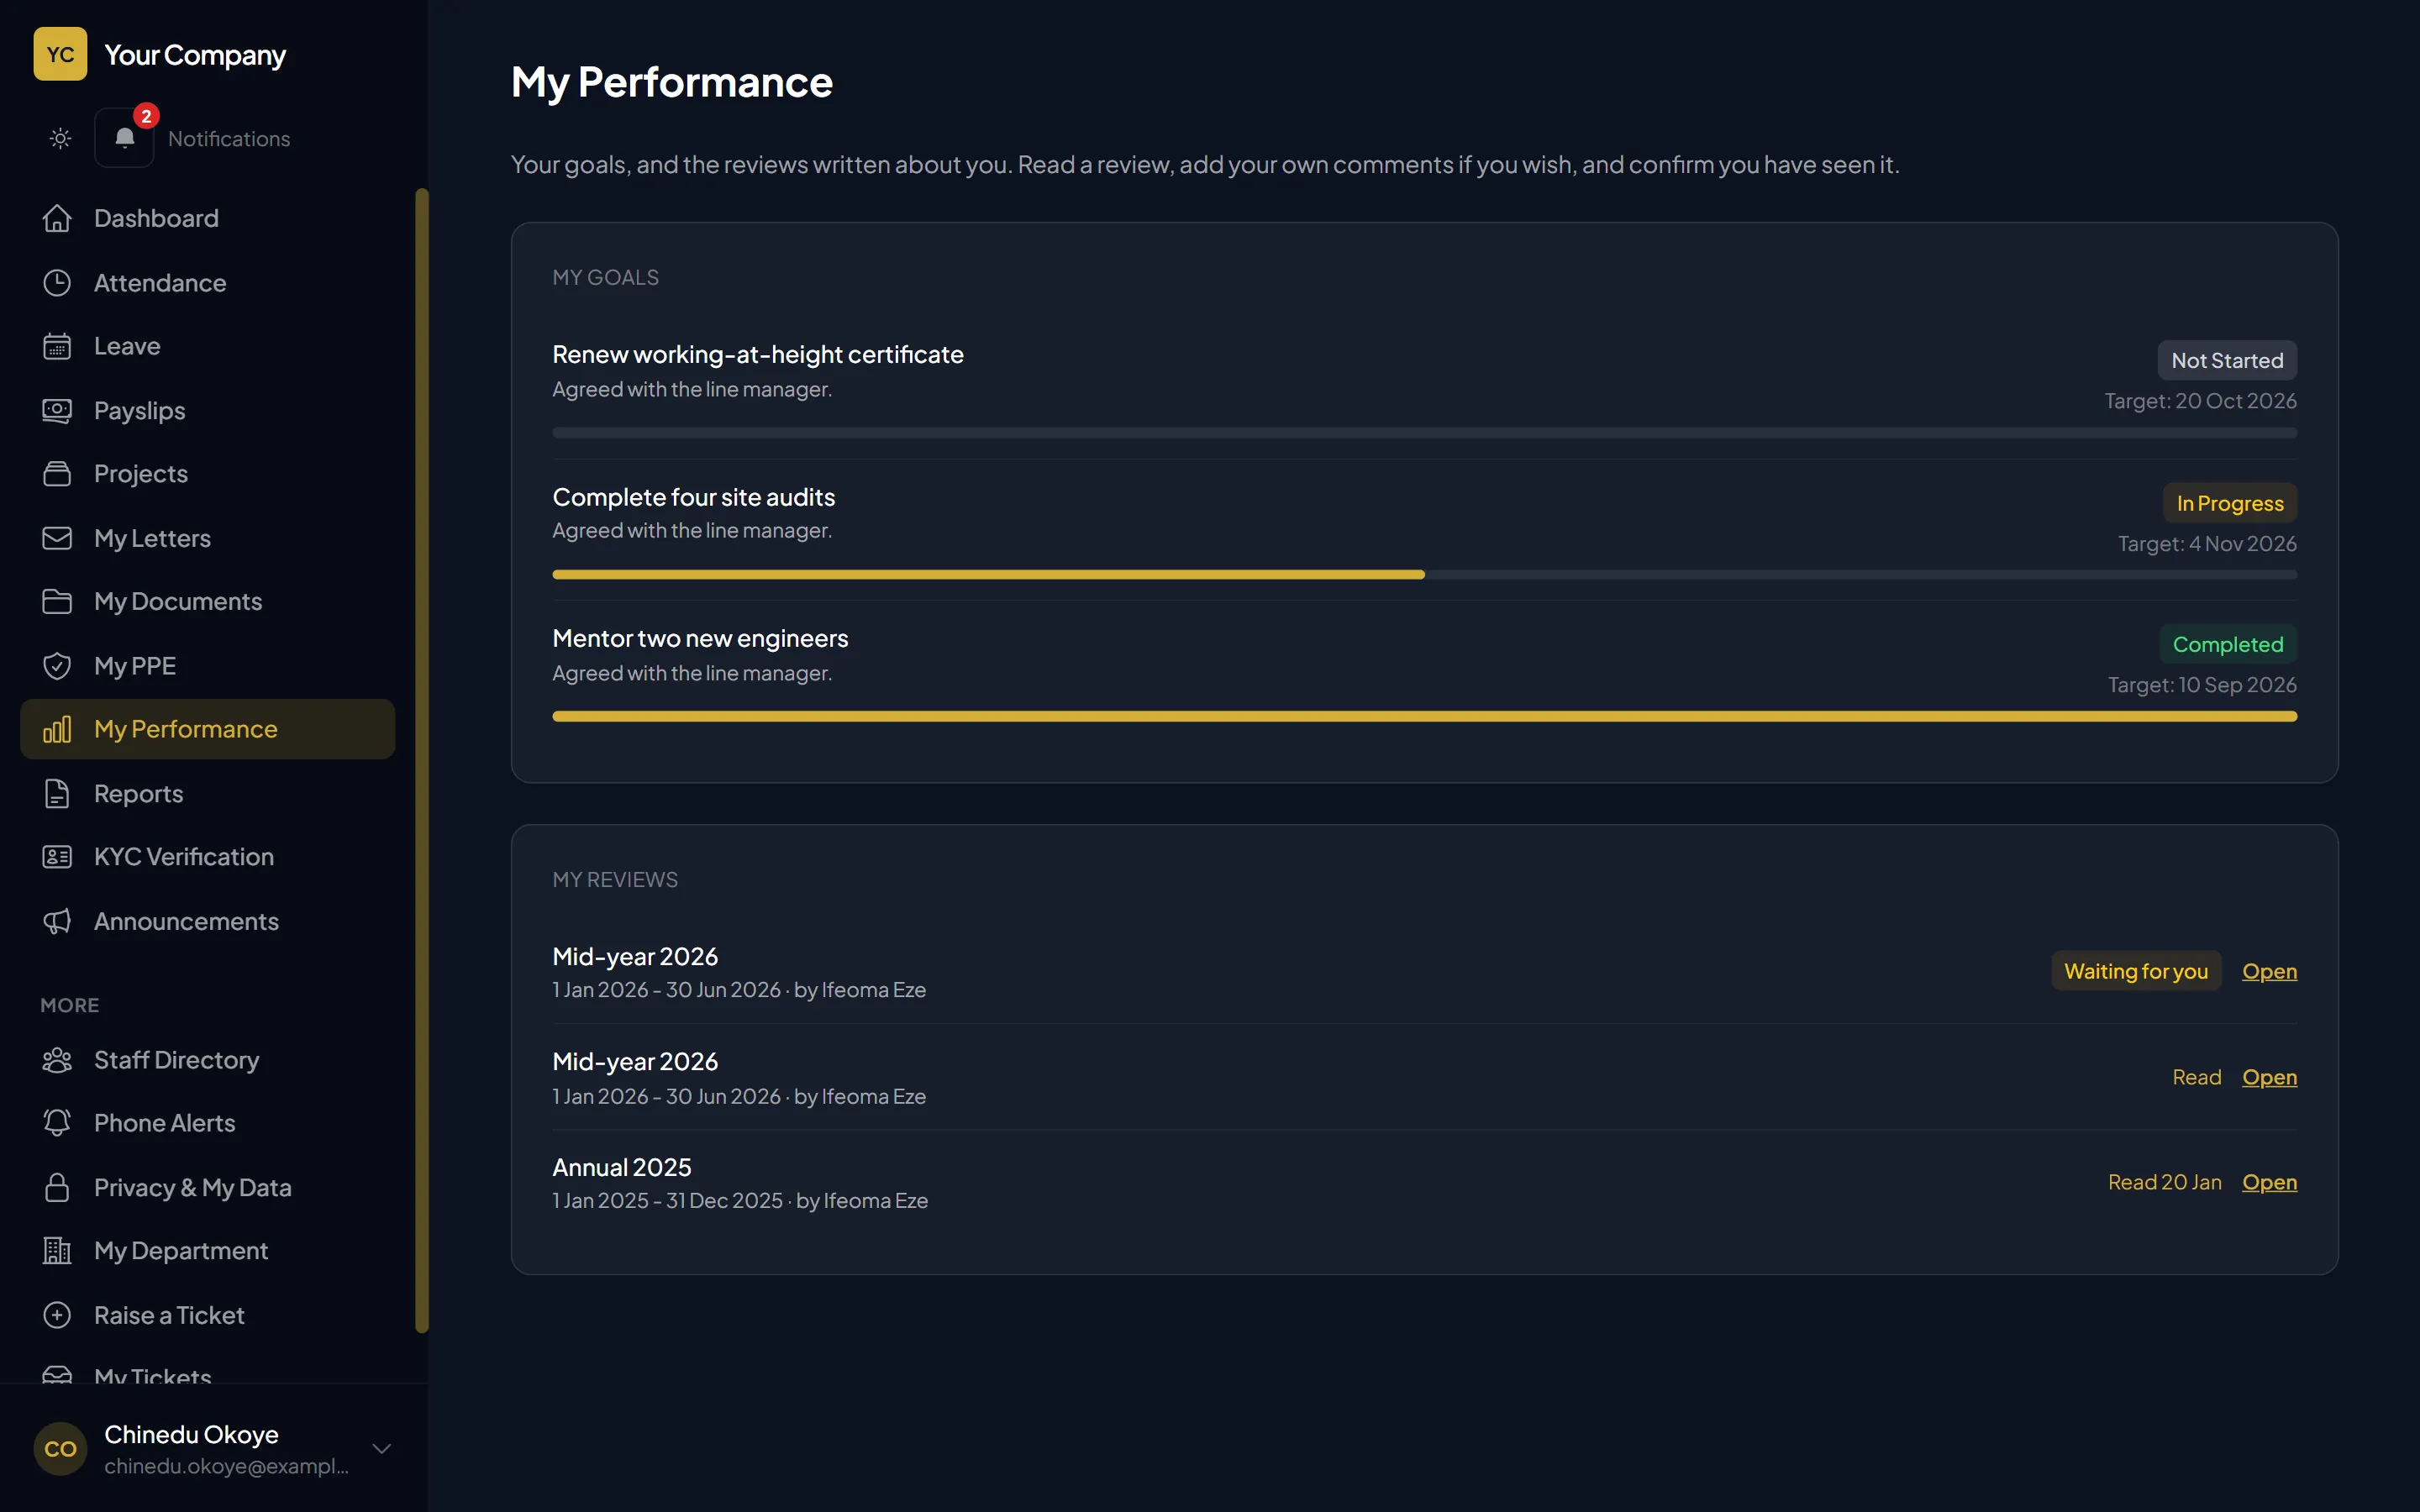Click the Mentor two new engineers progress bar

click(x=1424, y=716)
